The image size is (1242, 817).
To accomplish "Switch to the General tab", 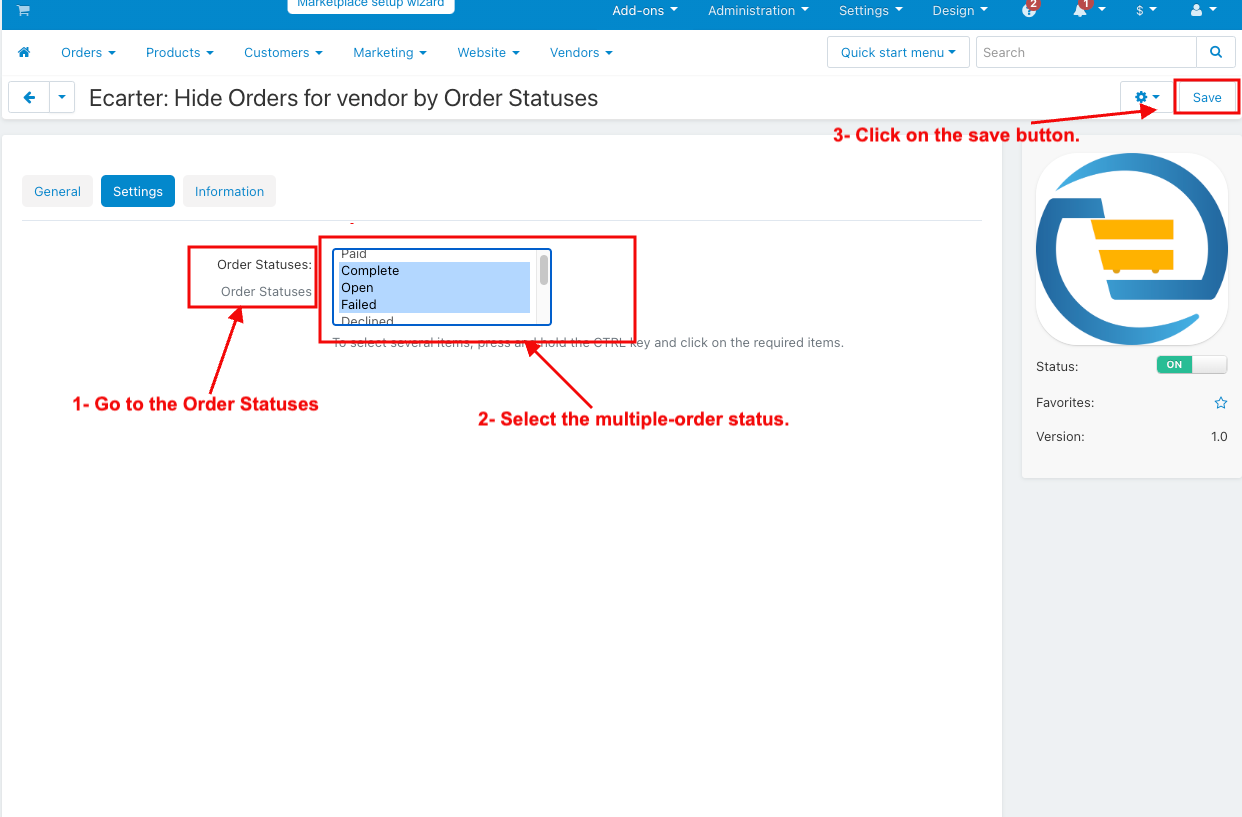I will pyautogui.click(x=57, y=191).
